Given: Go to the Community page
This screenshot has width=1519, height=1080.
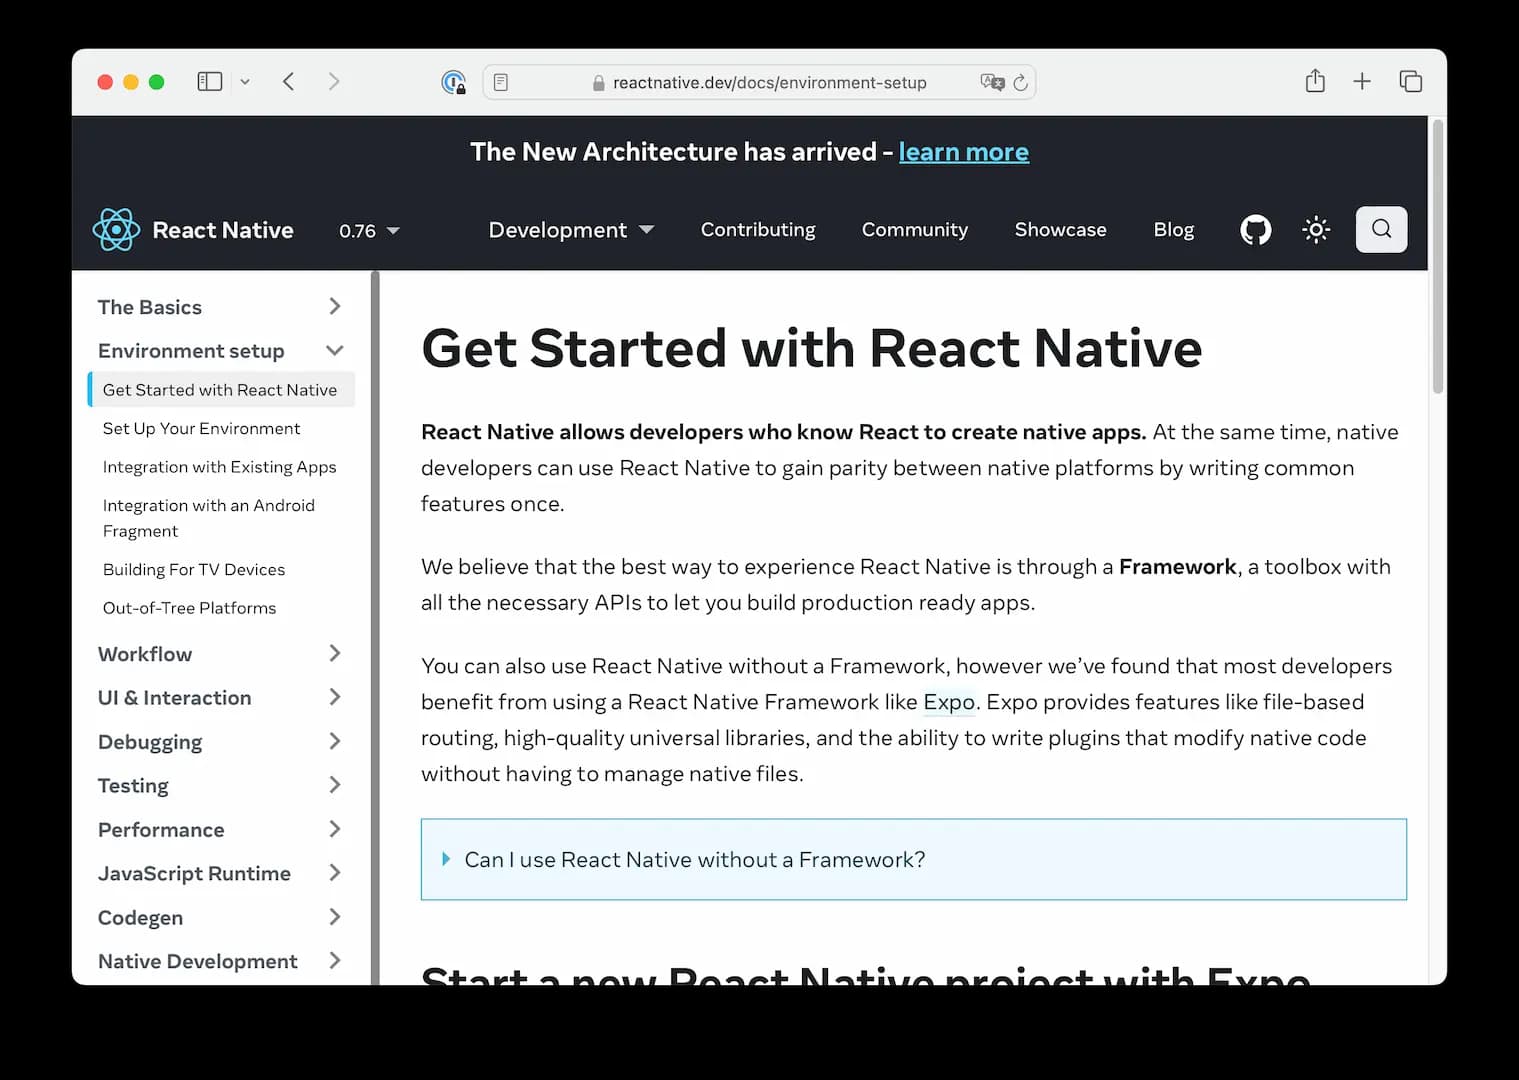Looking at the screenshot, I should pos(915,230).
